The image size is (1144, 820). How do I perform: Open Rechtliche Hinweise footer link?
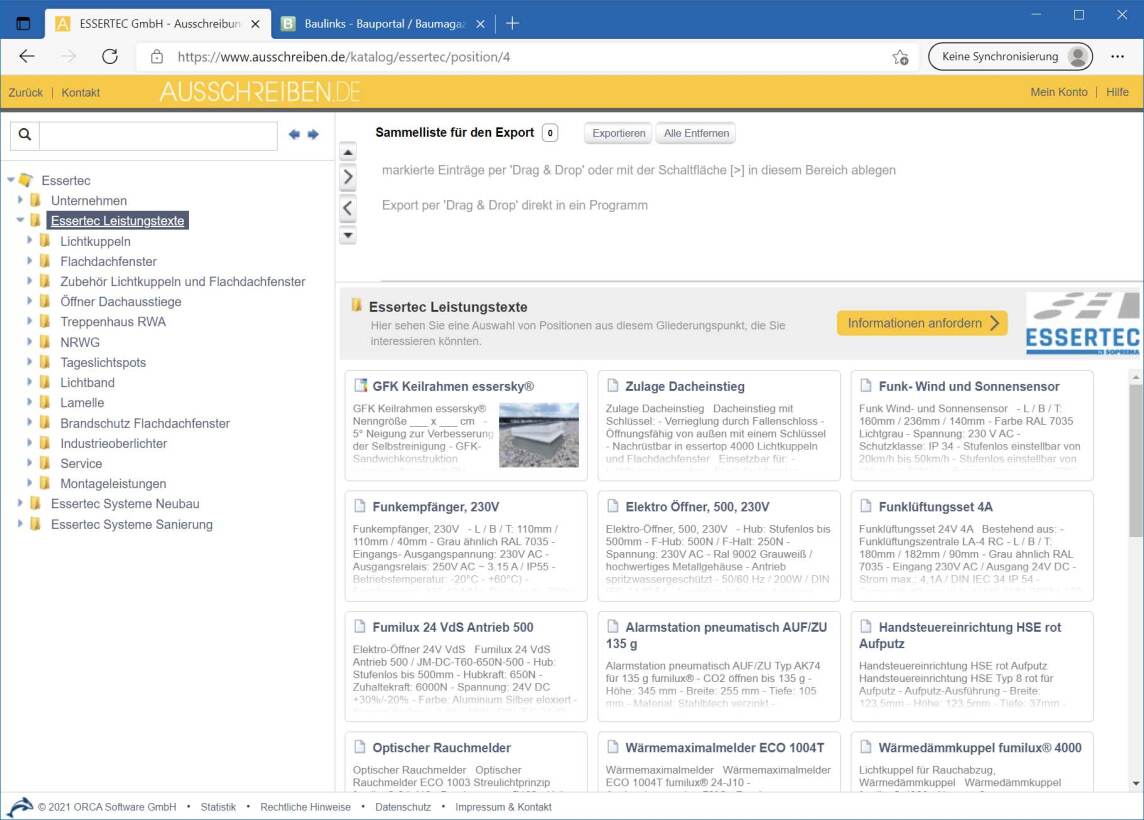(x=305, y=807)
